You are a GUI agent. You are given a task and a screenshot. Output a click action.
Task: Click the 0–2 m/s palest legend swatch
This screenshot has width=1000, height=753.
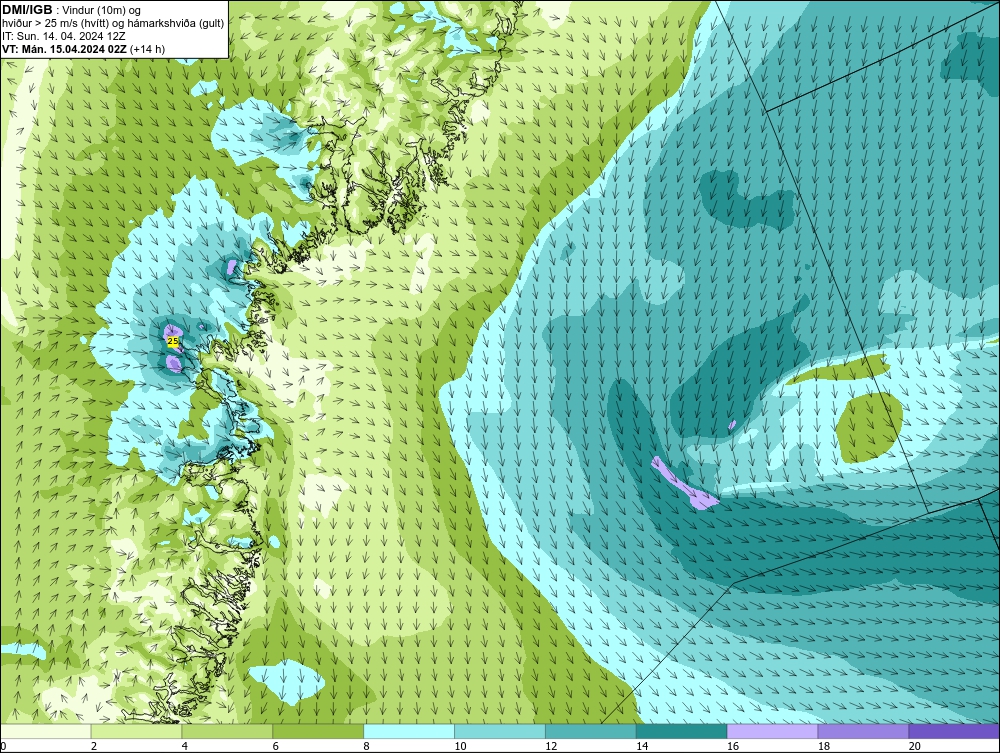click(45, 731)
